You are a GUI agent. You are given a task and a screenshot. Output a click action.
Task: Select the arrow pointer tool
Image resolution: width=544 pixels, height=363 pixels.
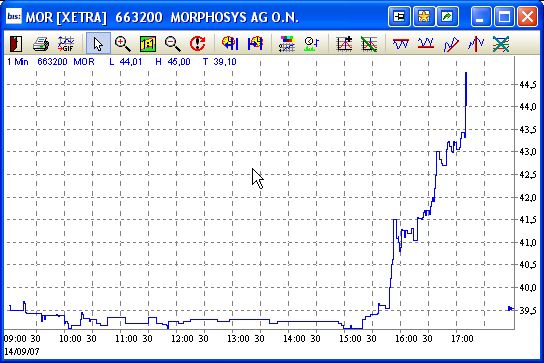(x=98, y=44)
